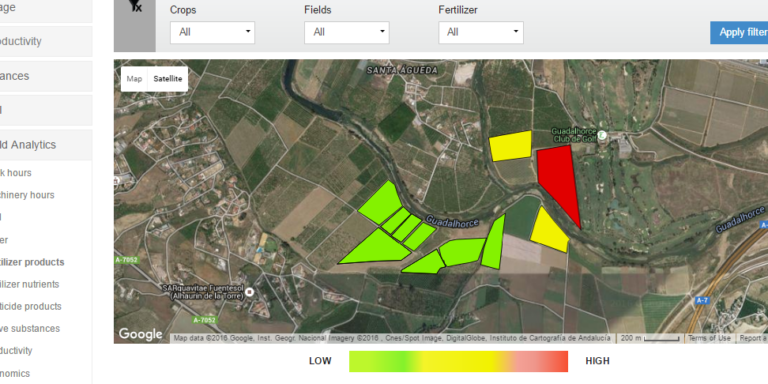Click the lower A-7052 road badge

[204, 320]
